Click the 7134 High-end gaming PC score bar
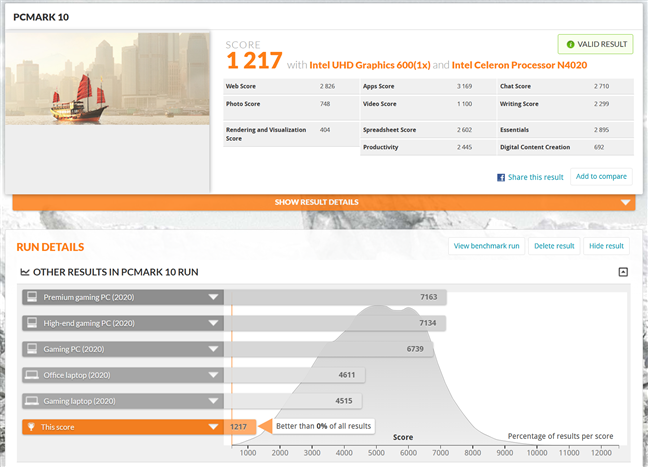The height and width of the screenshot is (467, 648). [335, 323]
